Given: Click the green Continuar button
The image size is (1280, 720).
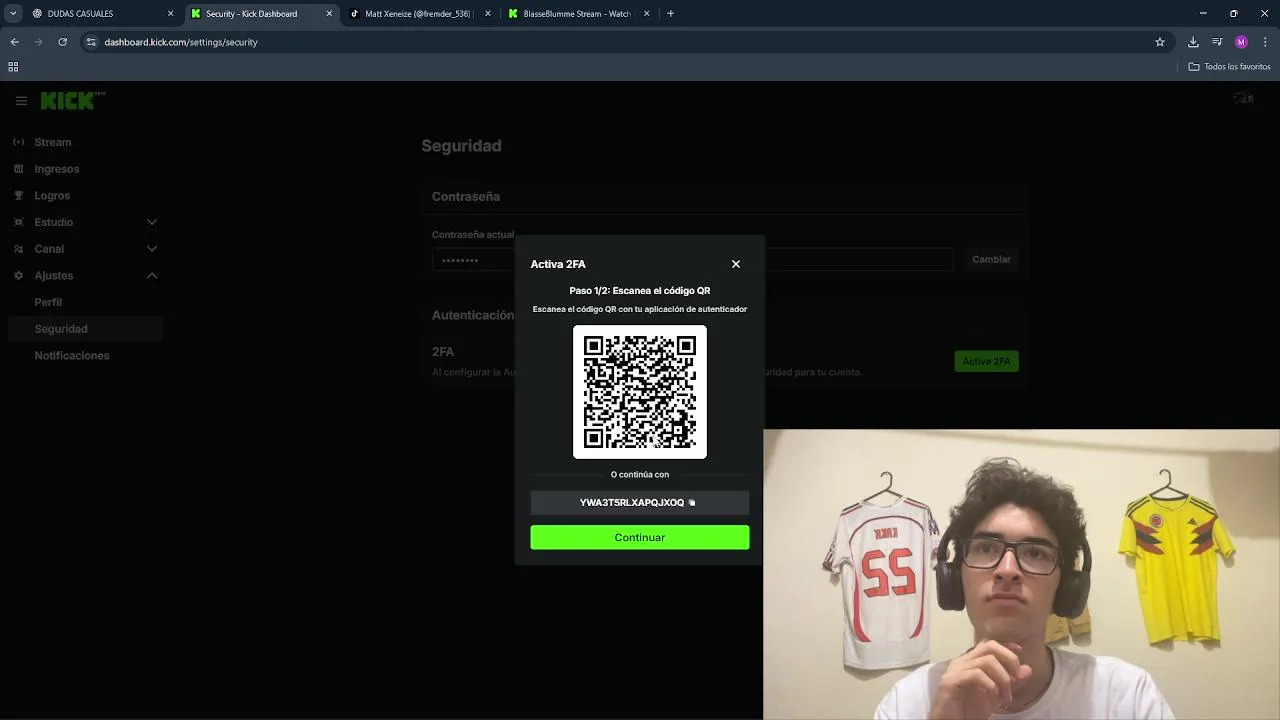Looking at the screenshot, I should (x=640, y=537).
